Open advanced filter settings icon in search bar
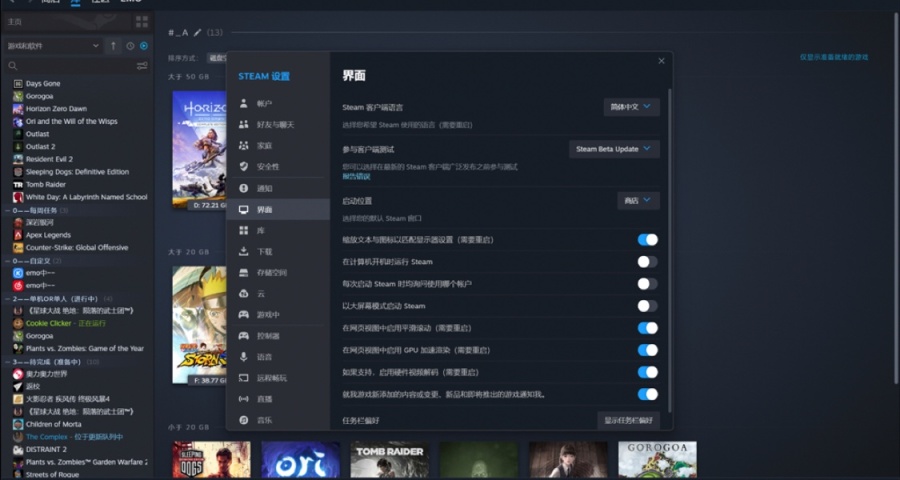Image resolution: width=900 pixels, height=480 pixels. tap(142, 66)
